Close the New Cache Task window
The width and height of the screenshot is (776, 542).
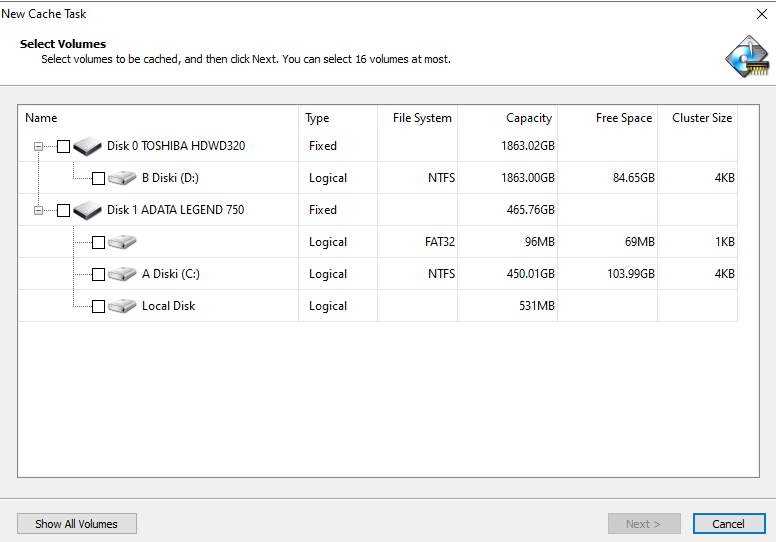point(762,14)
